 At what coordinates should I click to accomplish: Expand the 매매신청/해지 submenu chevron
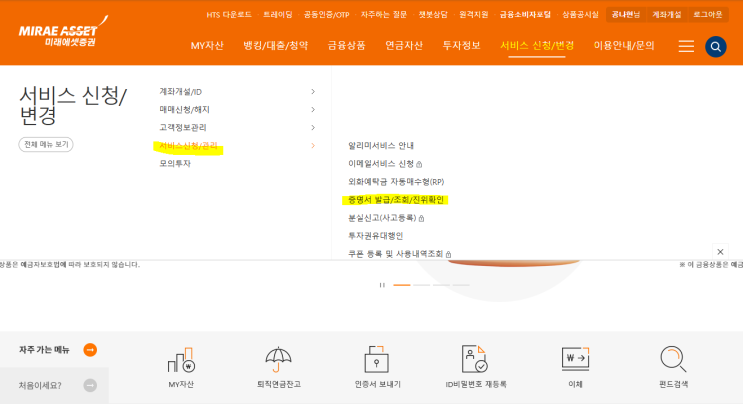(x=313, y=109)
